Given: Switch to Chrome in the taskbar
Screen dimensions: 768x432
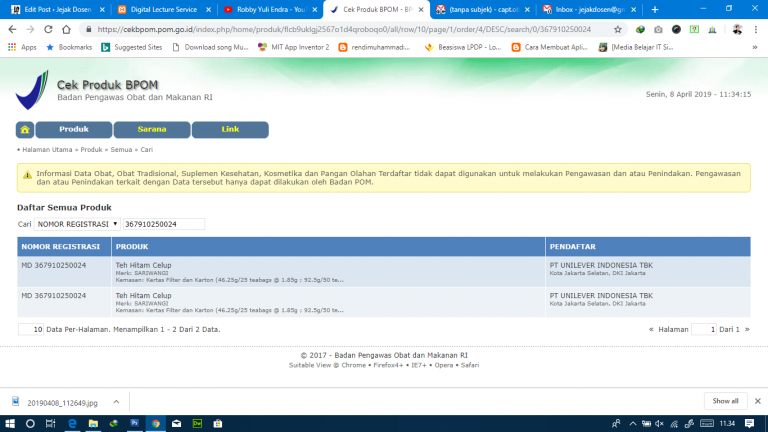Looking at the screenshot, I should click(x=156, y=423).
